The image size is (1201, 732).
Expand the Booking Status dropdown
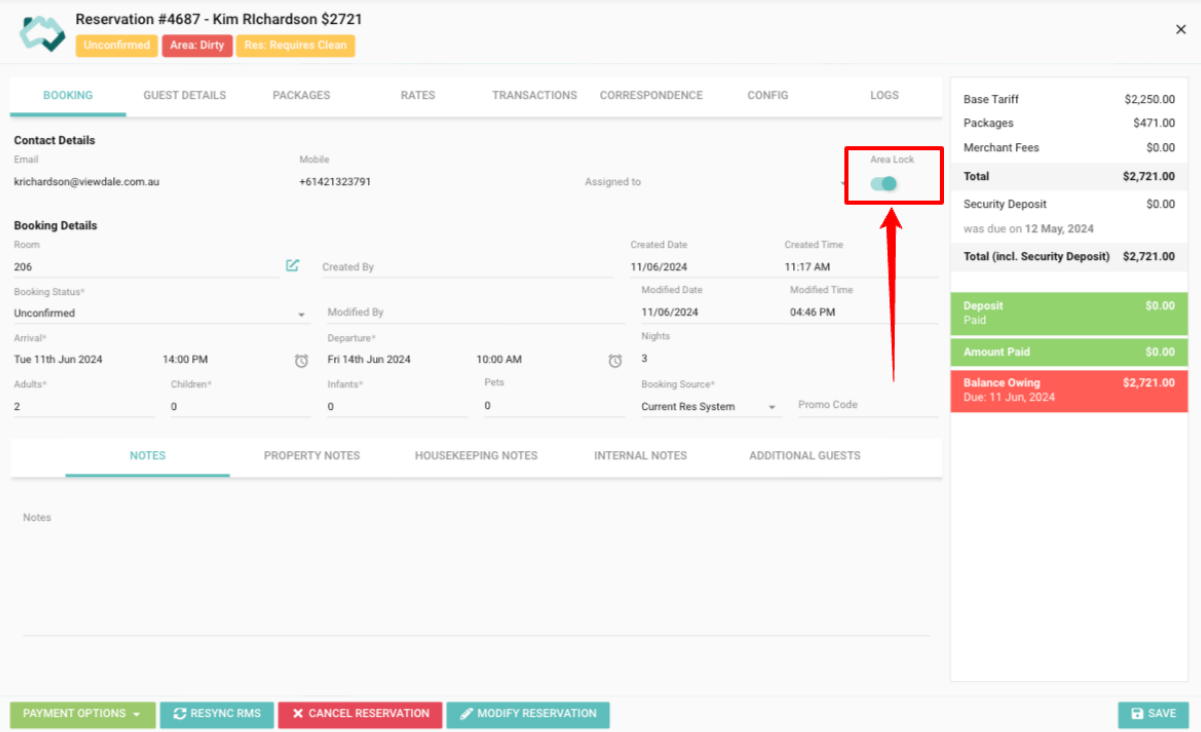click(302, 314)
